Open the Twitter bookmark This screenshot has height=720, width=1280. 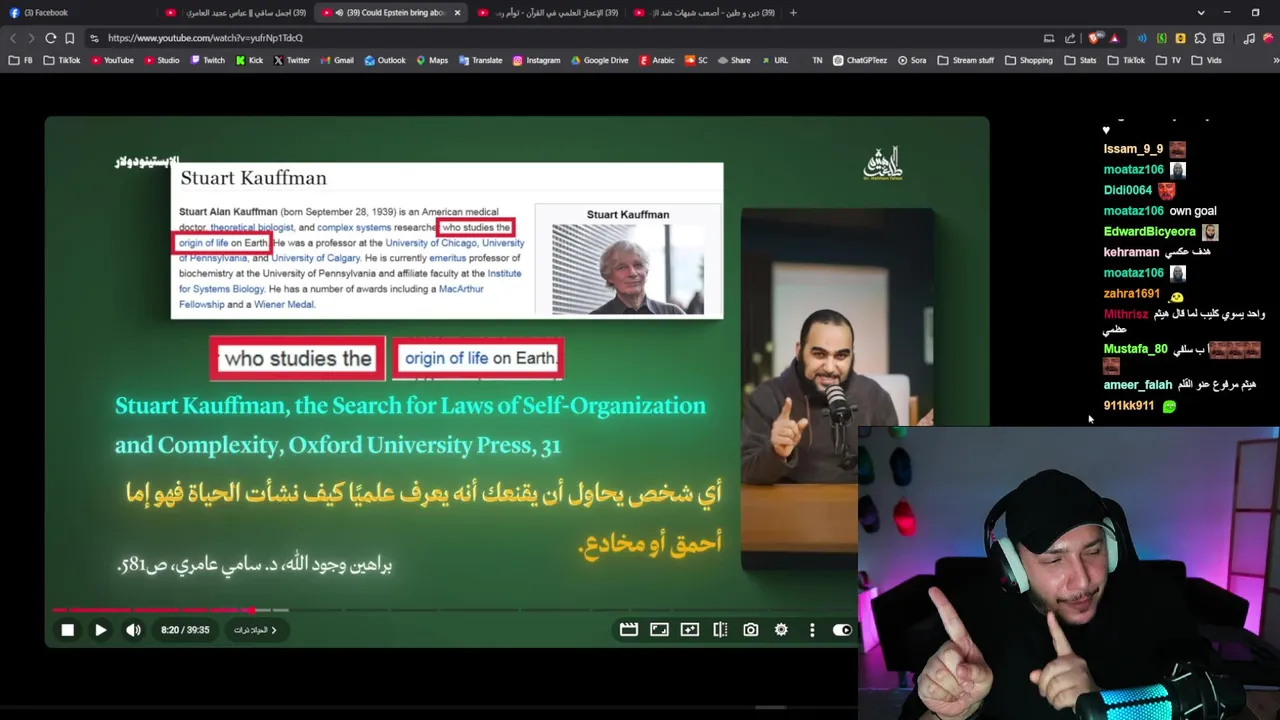pos(291,60)
